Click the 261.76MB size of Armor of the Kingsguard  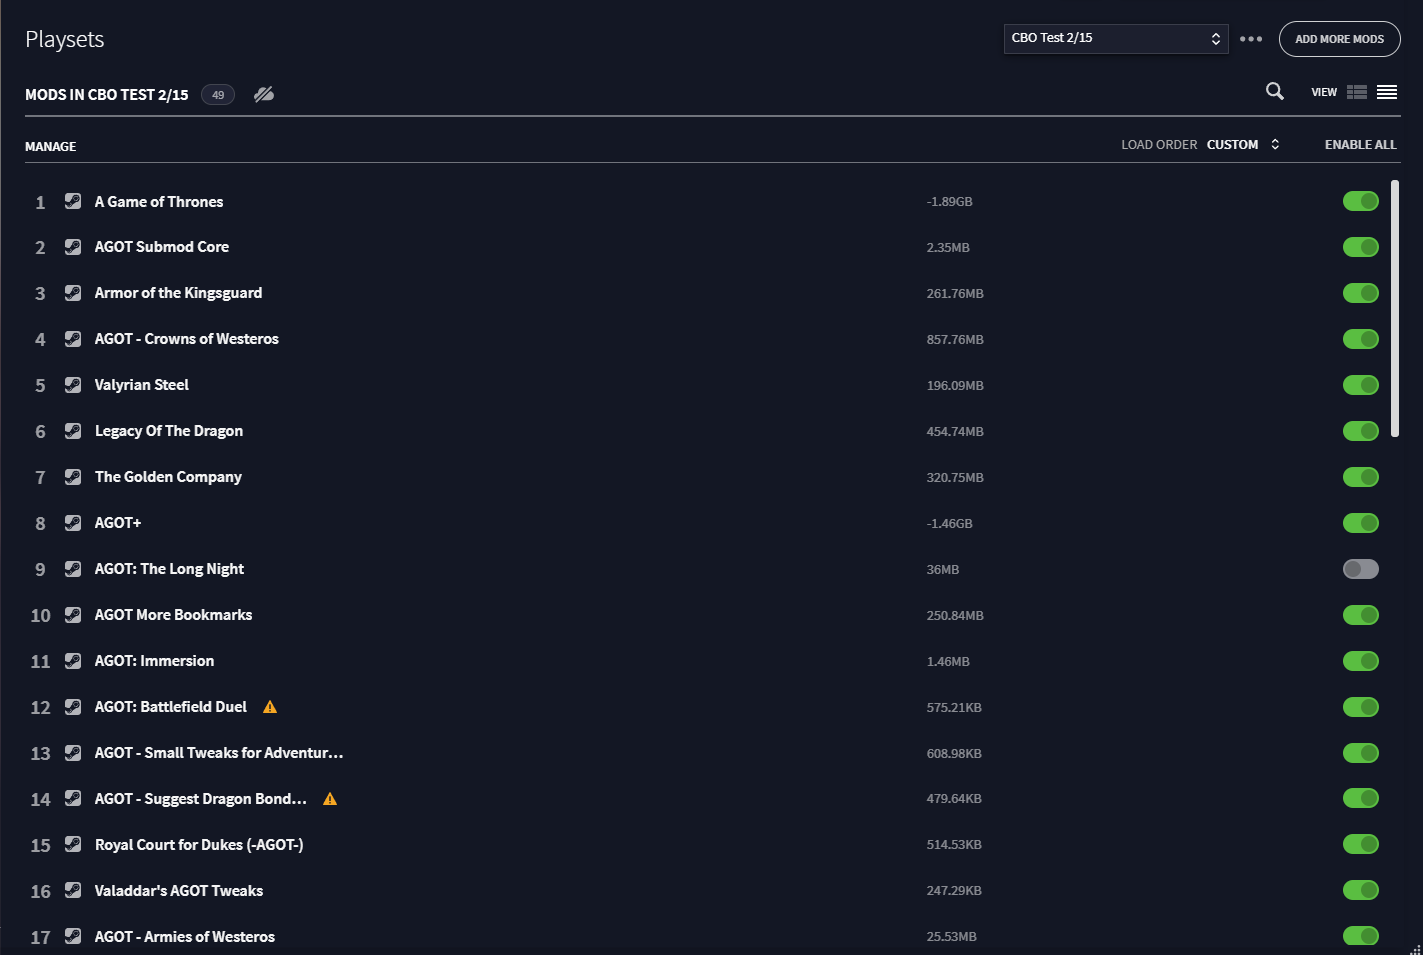pyautogui.click(x=955, y=294)
